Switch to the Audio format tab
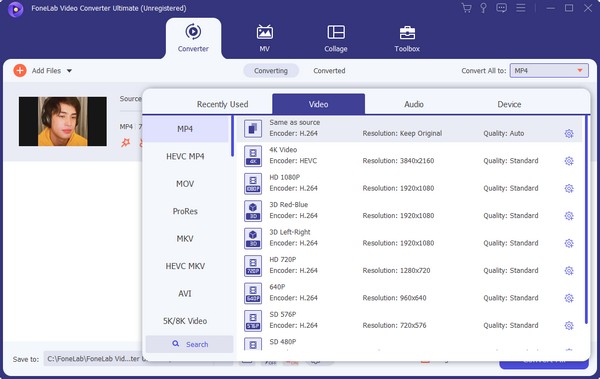Image resolution: width=600 pixels, height=379 pixels. point(414,104)
